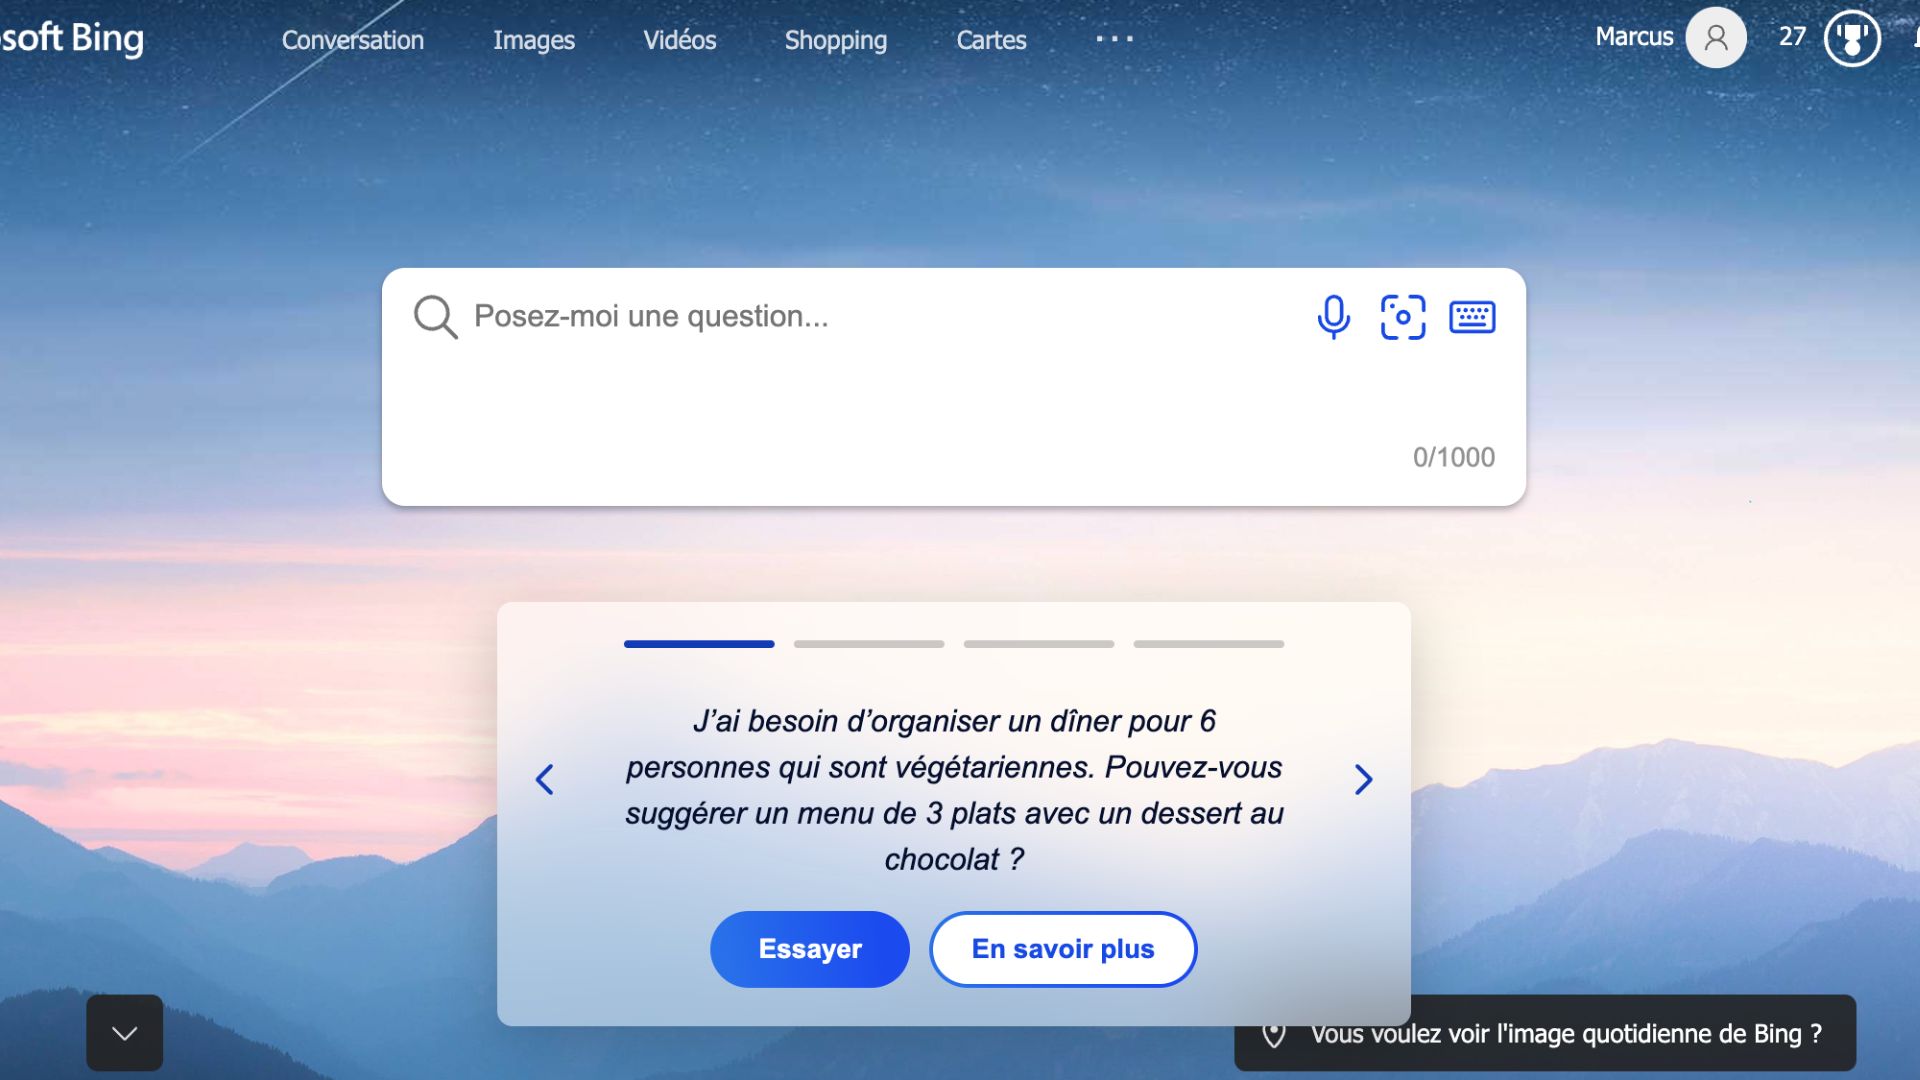The height and width of the screenshot is (1080, 1920).
Task: Open the rewards trophy icon
Action: (x=1852, y=38)
